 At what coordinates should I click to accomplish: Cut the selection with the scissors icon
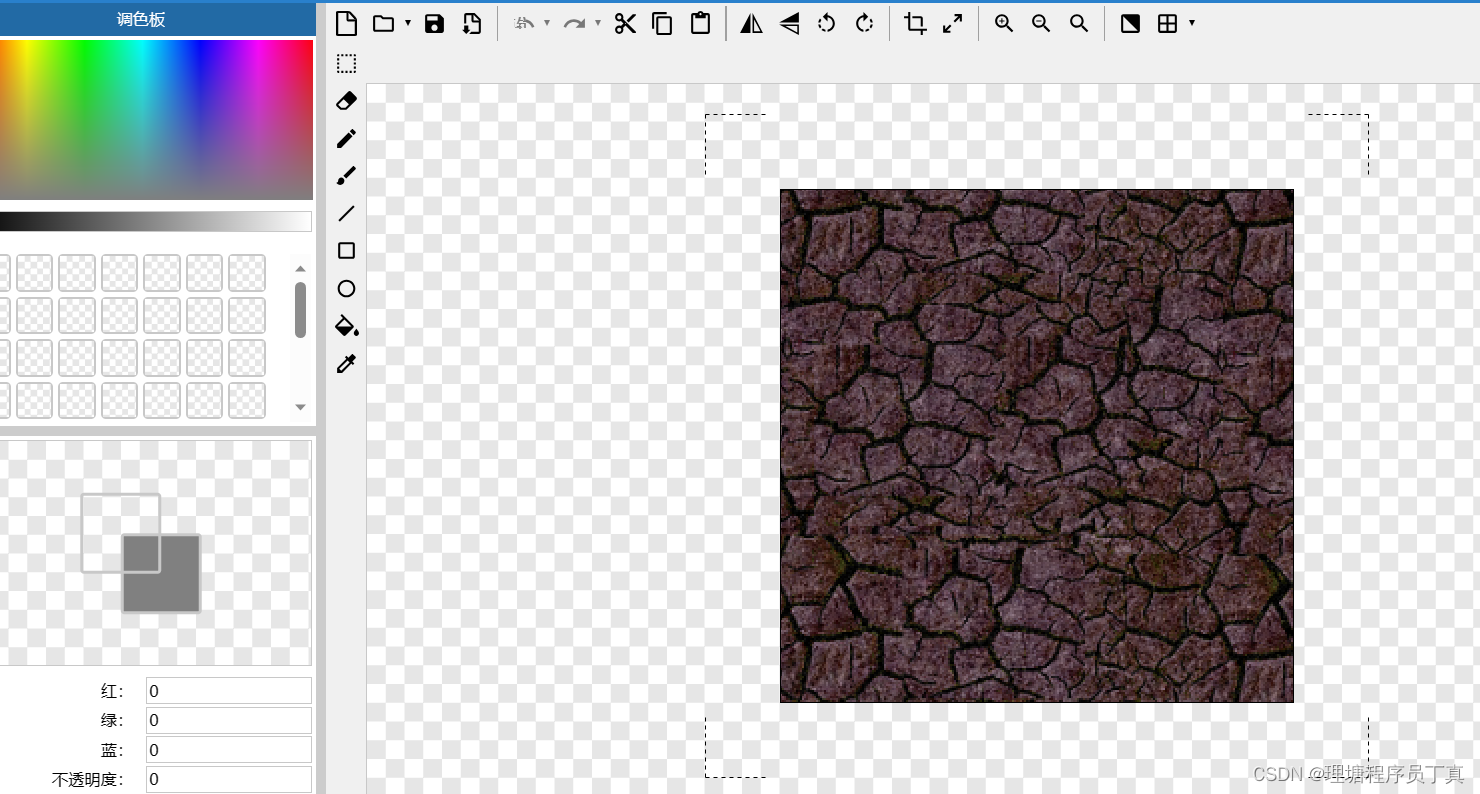[625, 24]
